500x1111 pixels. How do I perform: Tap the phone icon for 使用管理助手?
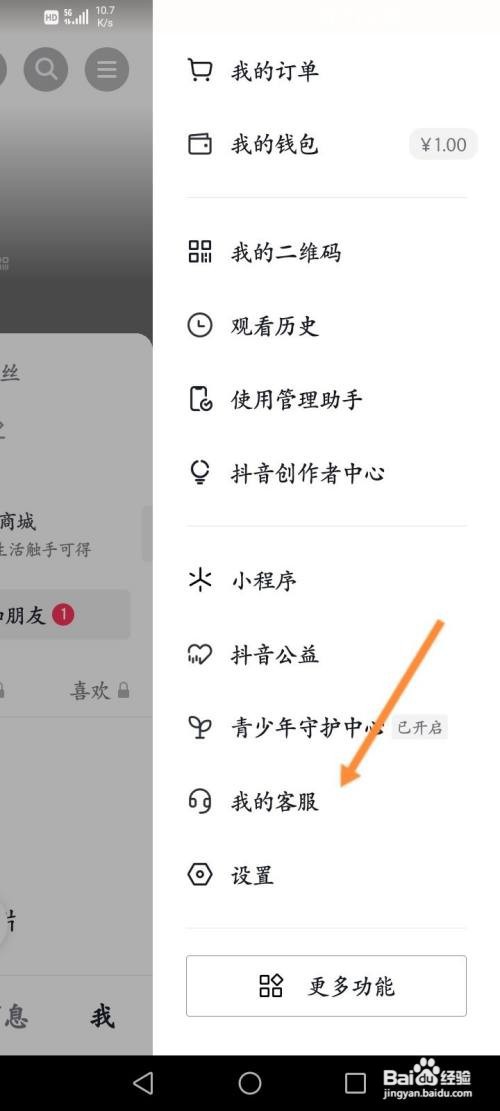pos(200,399)
